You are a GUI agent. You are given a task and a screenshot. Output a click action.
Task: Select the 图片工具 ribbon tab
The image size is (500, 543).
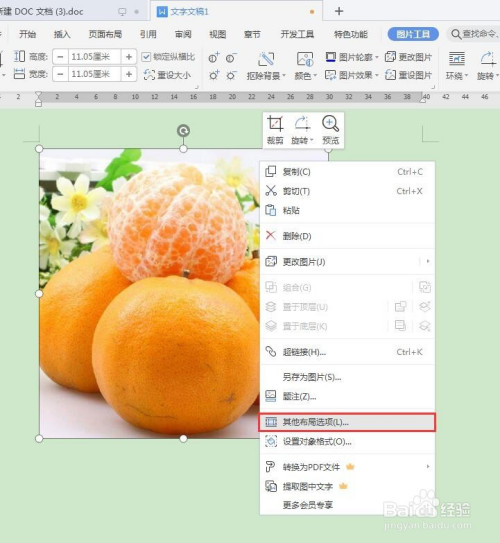click(x=413, y=34)
